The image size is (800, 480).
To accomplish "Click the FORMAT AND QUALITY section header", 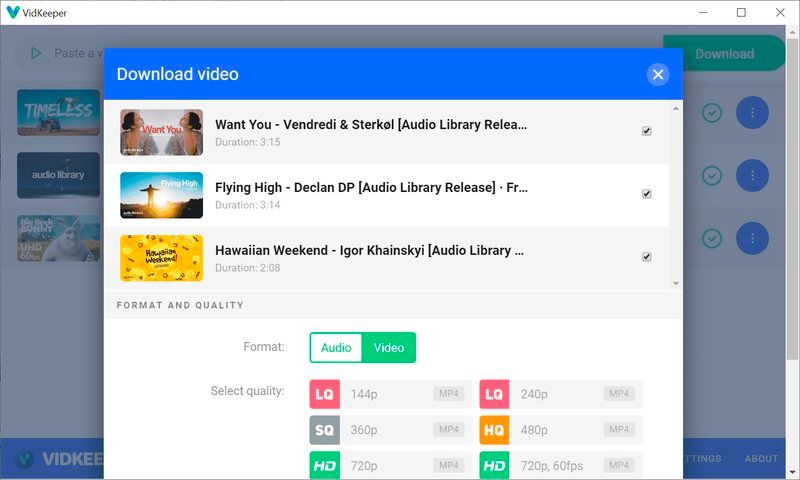I will tap(180, 305).
